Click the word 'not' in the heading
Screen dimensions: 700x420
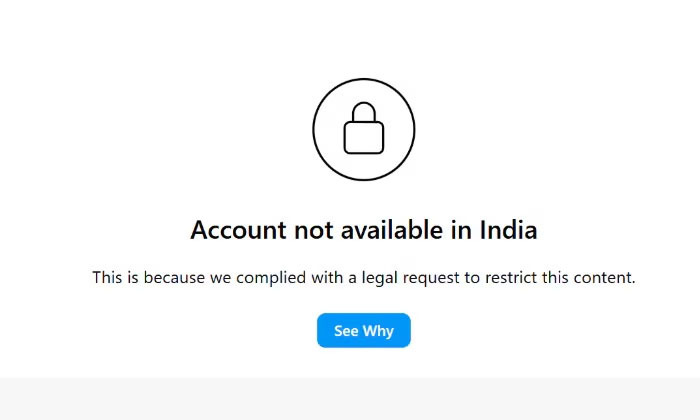coord(314,230)
